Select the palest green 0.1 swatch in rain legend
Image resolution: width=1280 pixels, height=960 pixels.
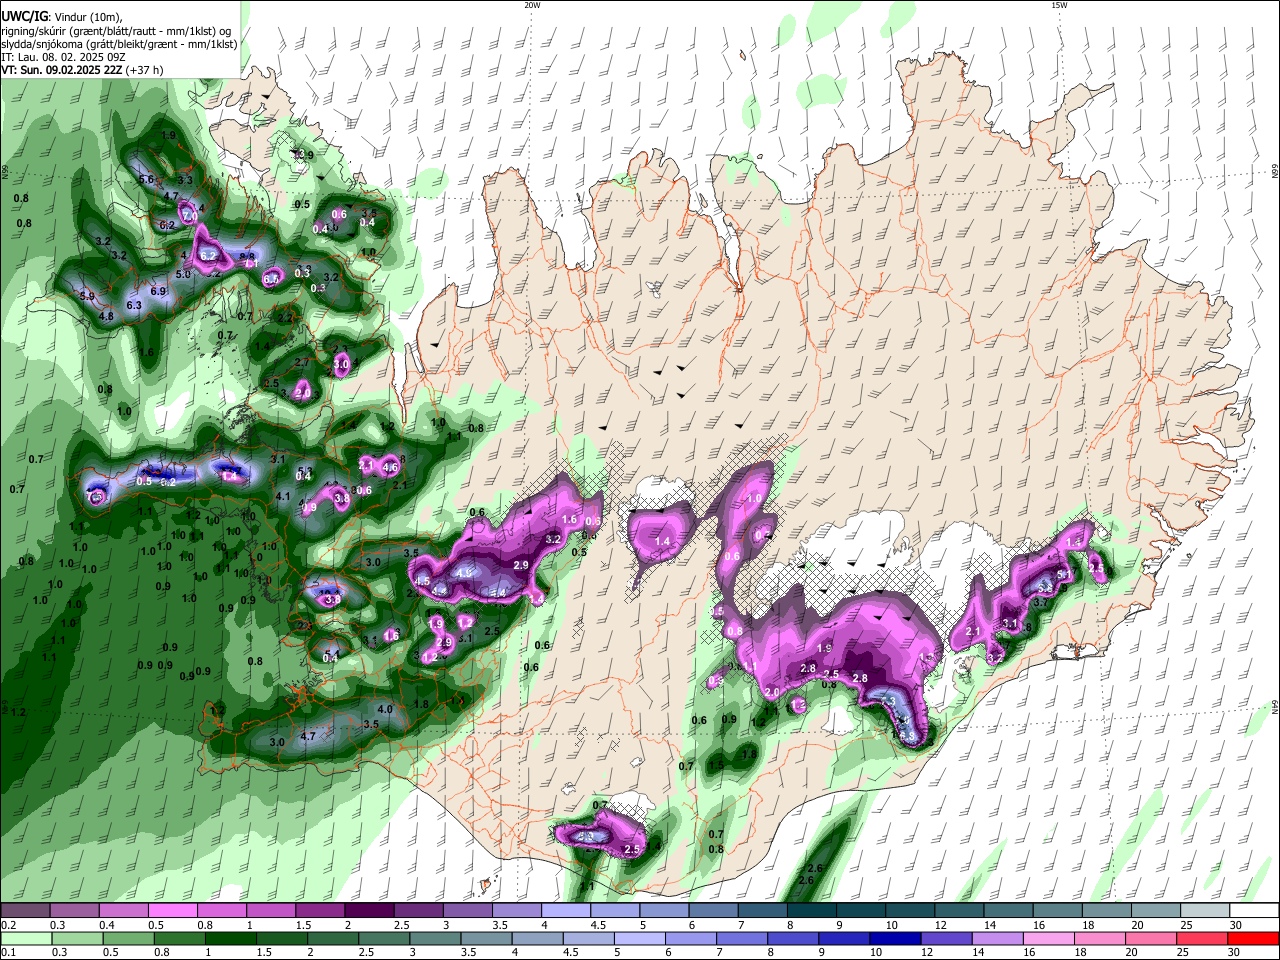coord(25,938)
